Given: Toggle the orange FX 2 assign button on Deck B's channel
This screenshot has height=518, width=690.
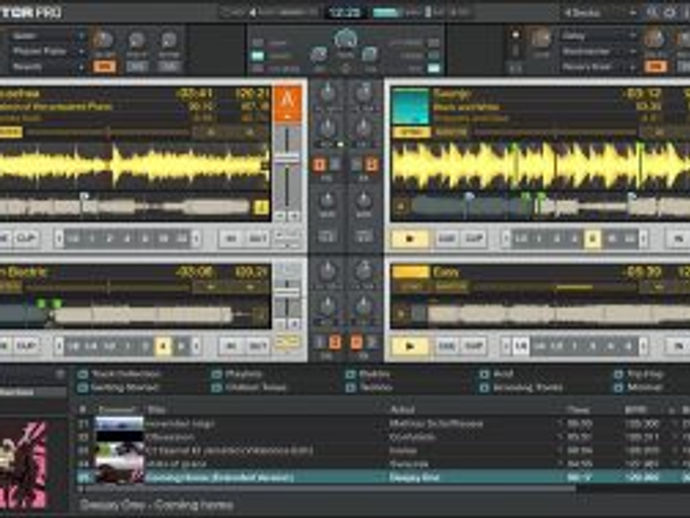Looking at the screenshot, I should (x=371, y=165).
